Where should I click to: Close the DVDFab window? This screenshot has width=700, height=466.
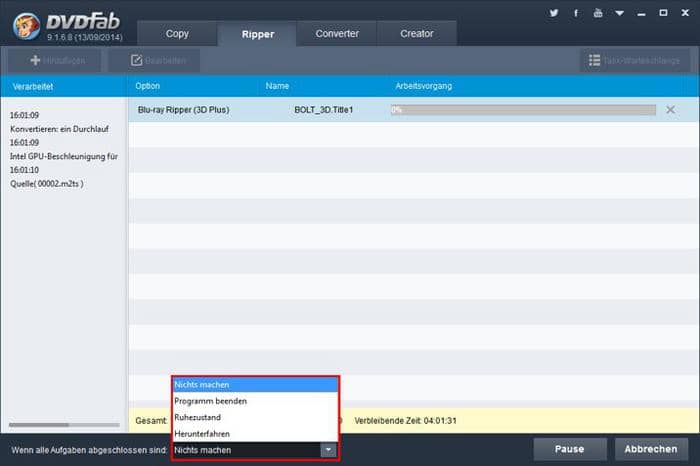click(685, 13)
